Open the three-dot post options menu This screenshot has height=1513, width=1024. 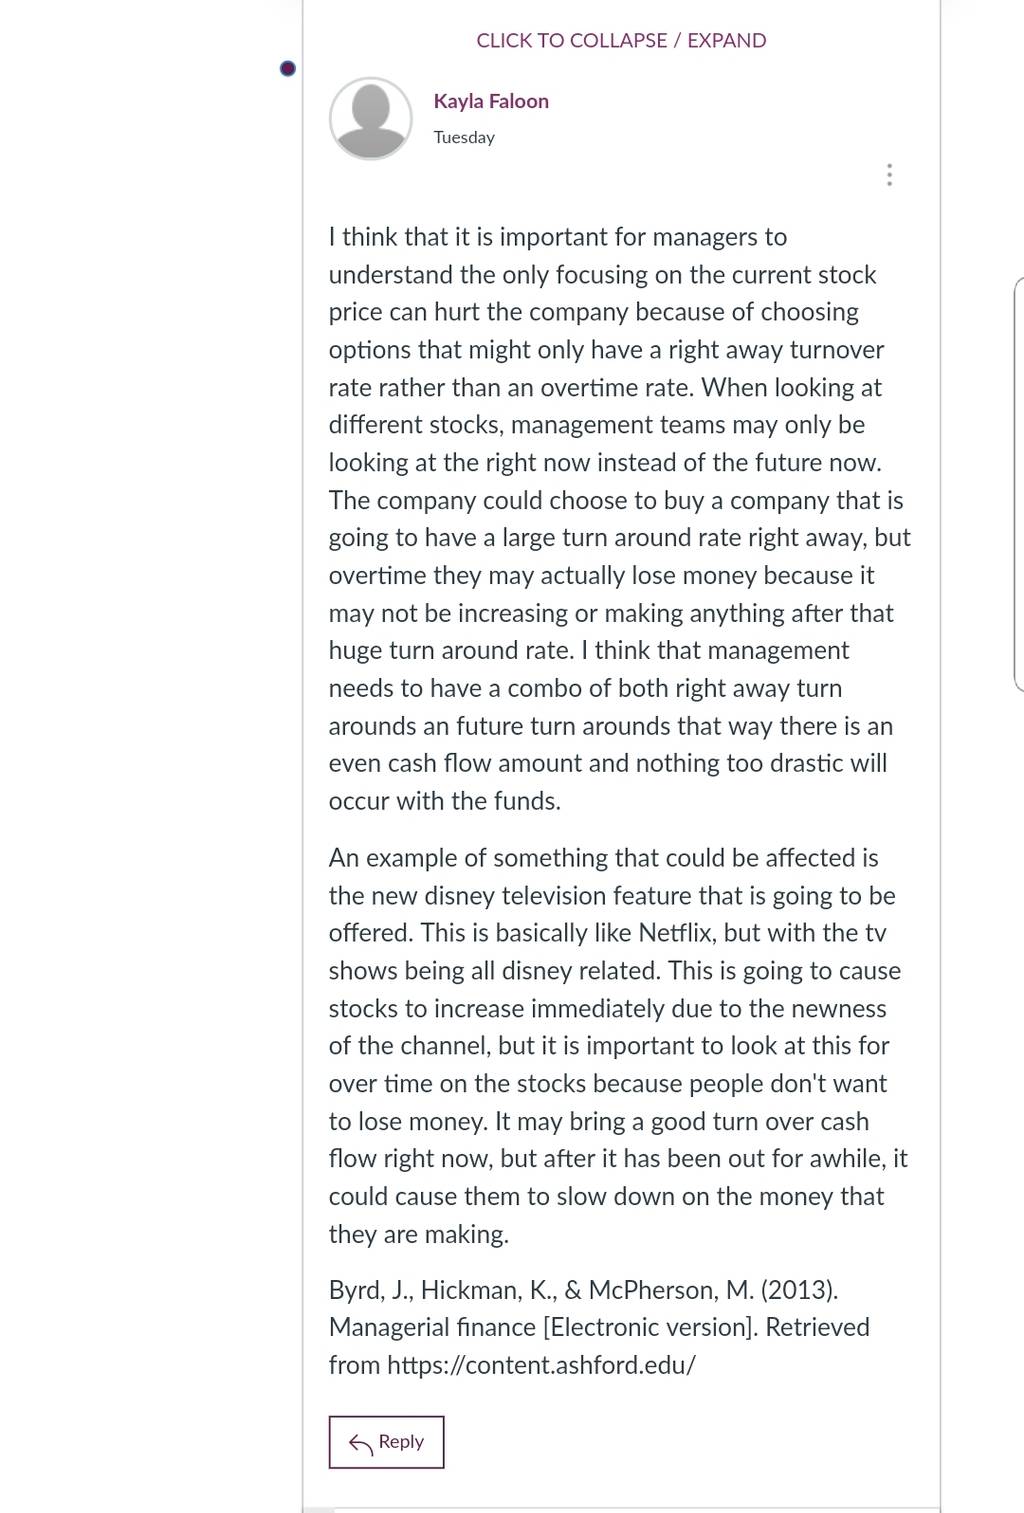tap(889, 175)
